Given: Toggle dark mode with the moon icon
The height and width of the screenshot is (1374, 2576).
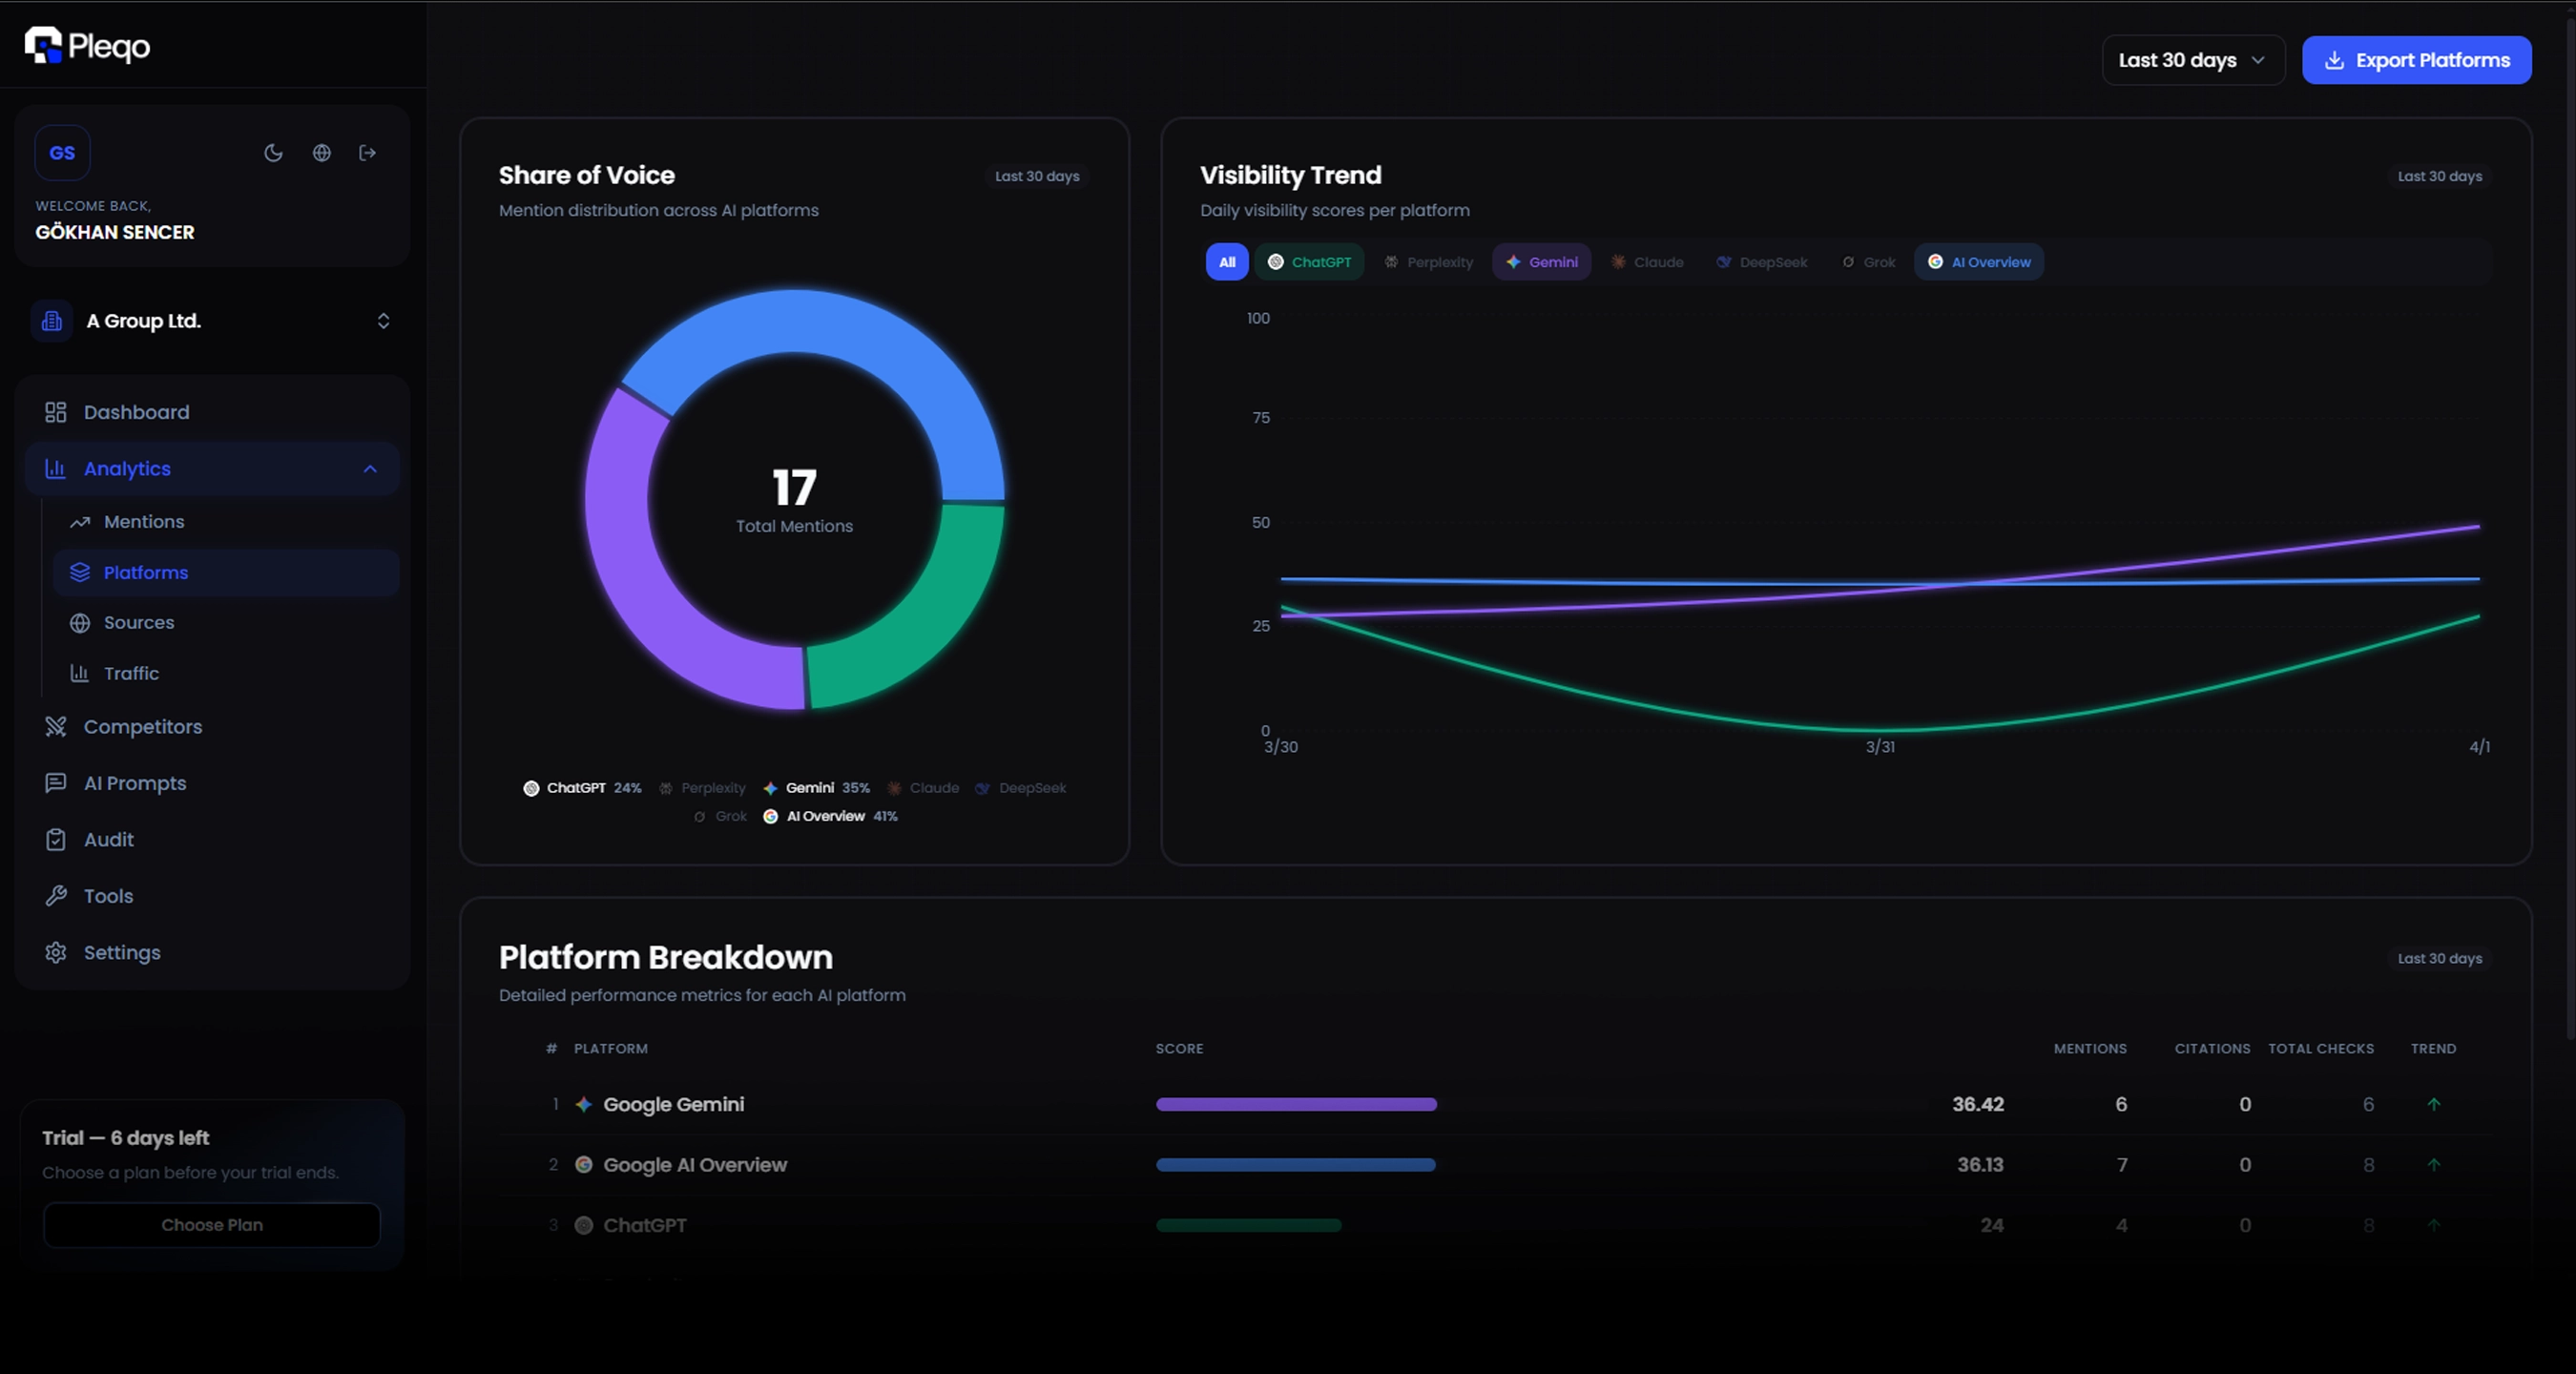Looking at the screenshot, I should tap(274, 152).
